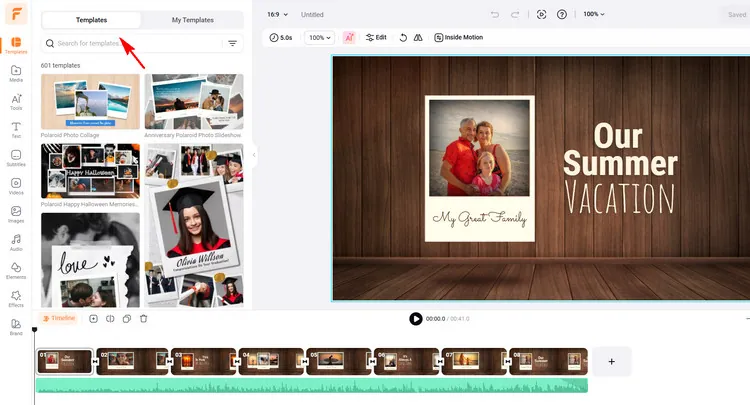This screenshot has width=750, height=405.
Task: Click the Edit button in toolbar
Action: pyautogui.click(x=376, y=37)
